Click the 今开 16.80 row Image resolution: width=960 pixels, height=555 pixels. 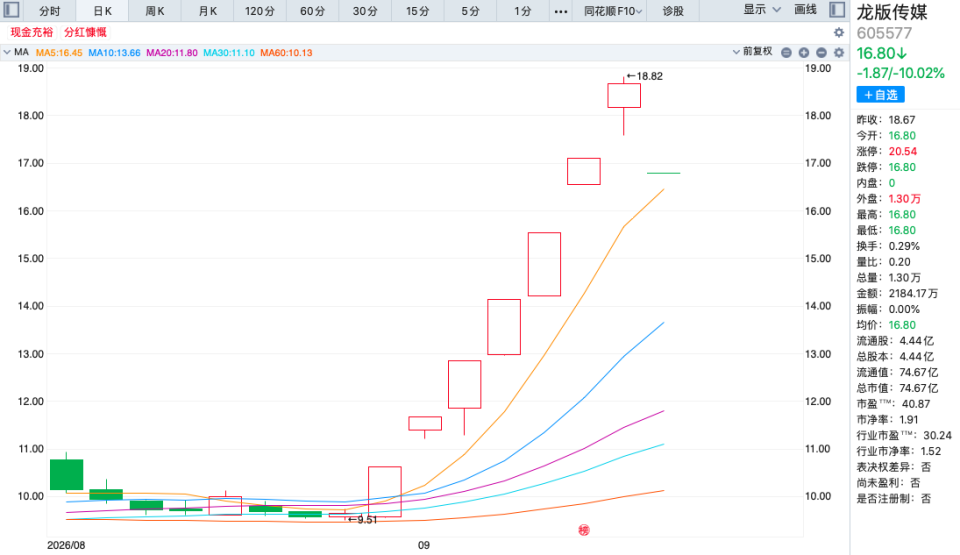pyautogui.click(x=886, y=135)
